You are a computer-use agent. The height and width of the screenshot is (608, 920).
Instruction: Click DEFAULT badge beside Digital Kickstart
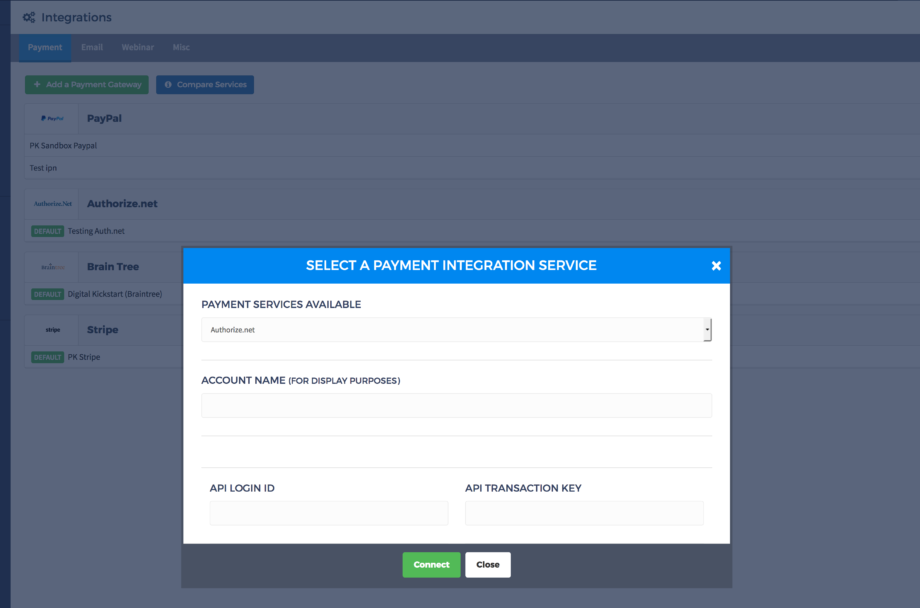[x=48, y=294]
